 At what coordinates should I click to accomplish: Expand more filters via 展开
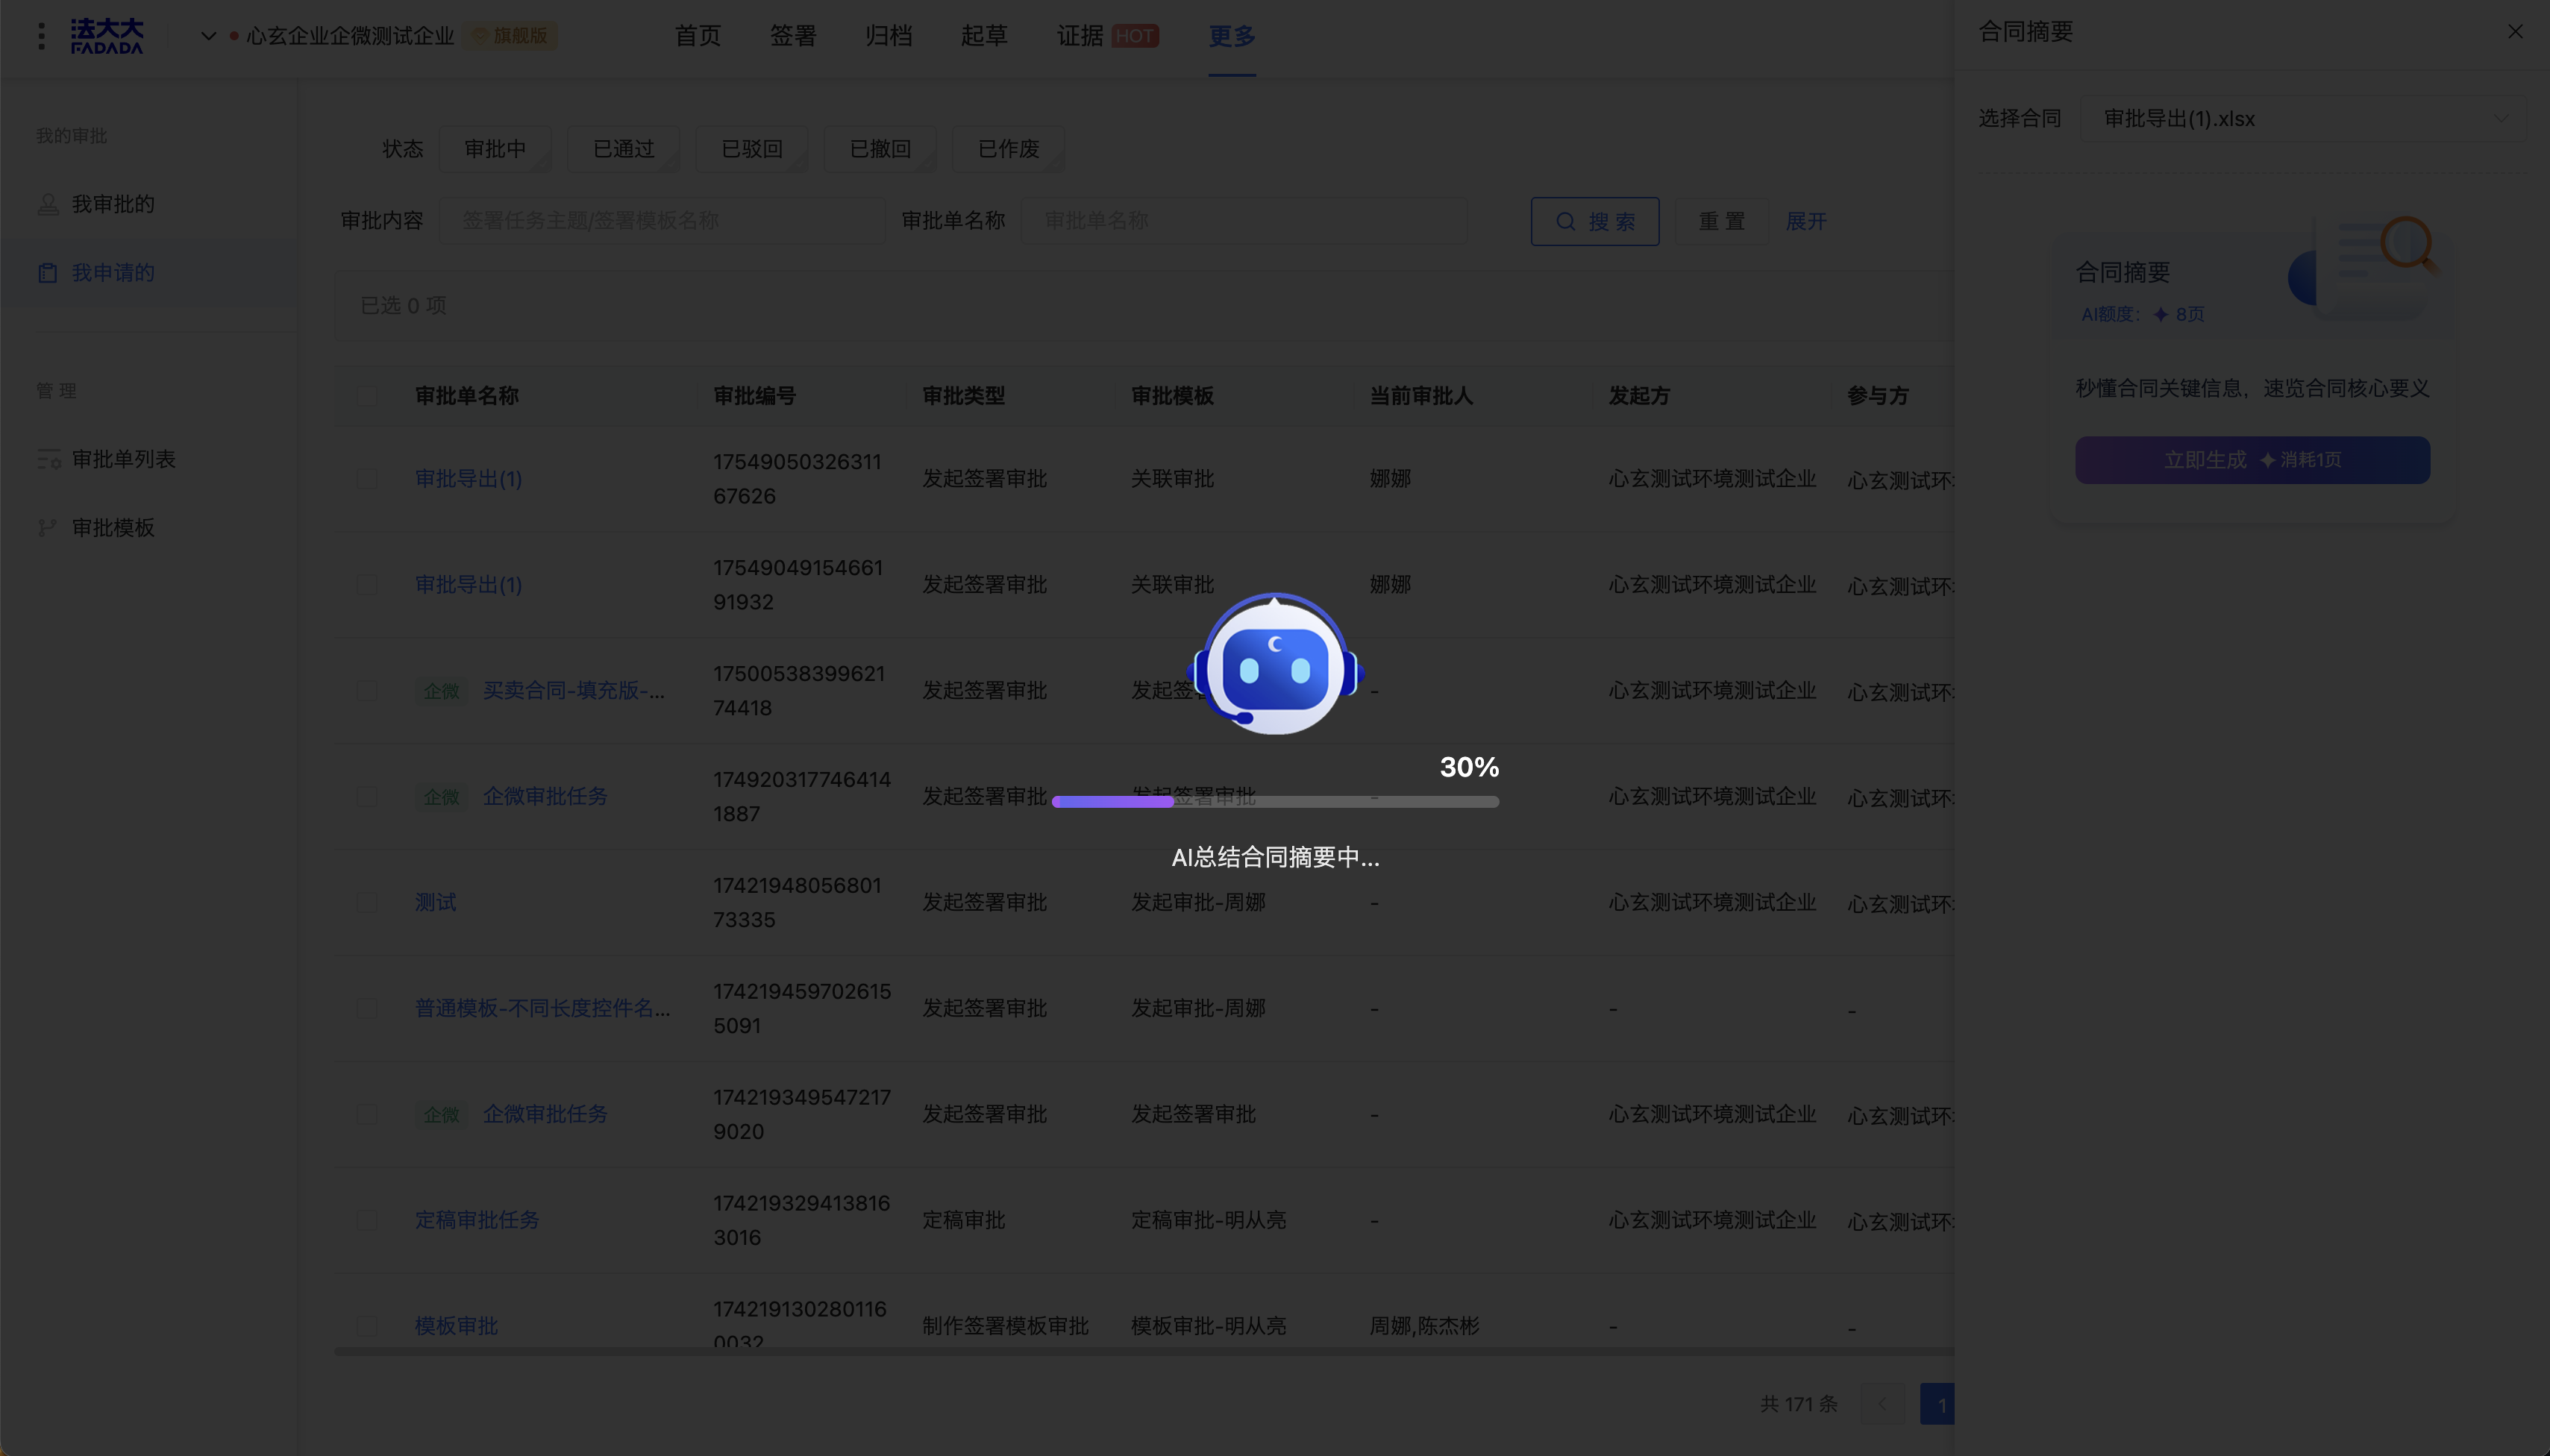1805,221
